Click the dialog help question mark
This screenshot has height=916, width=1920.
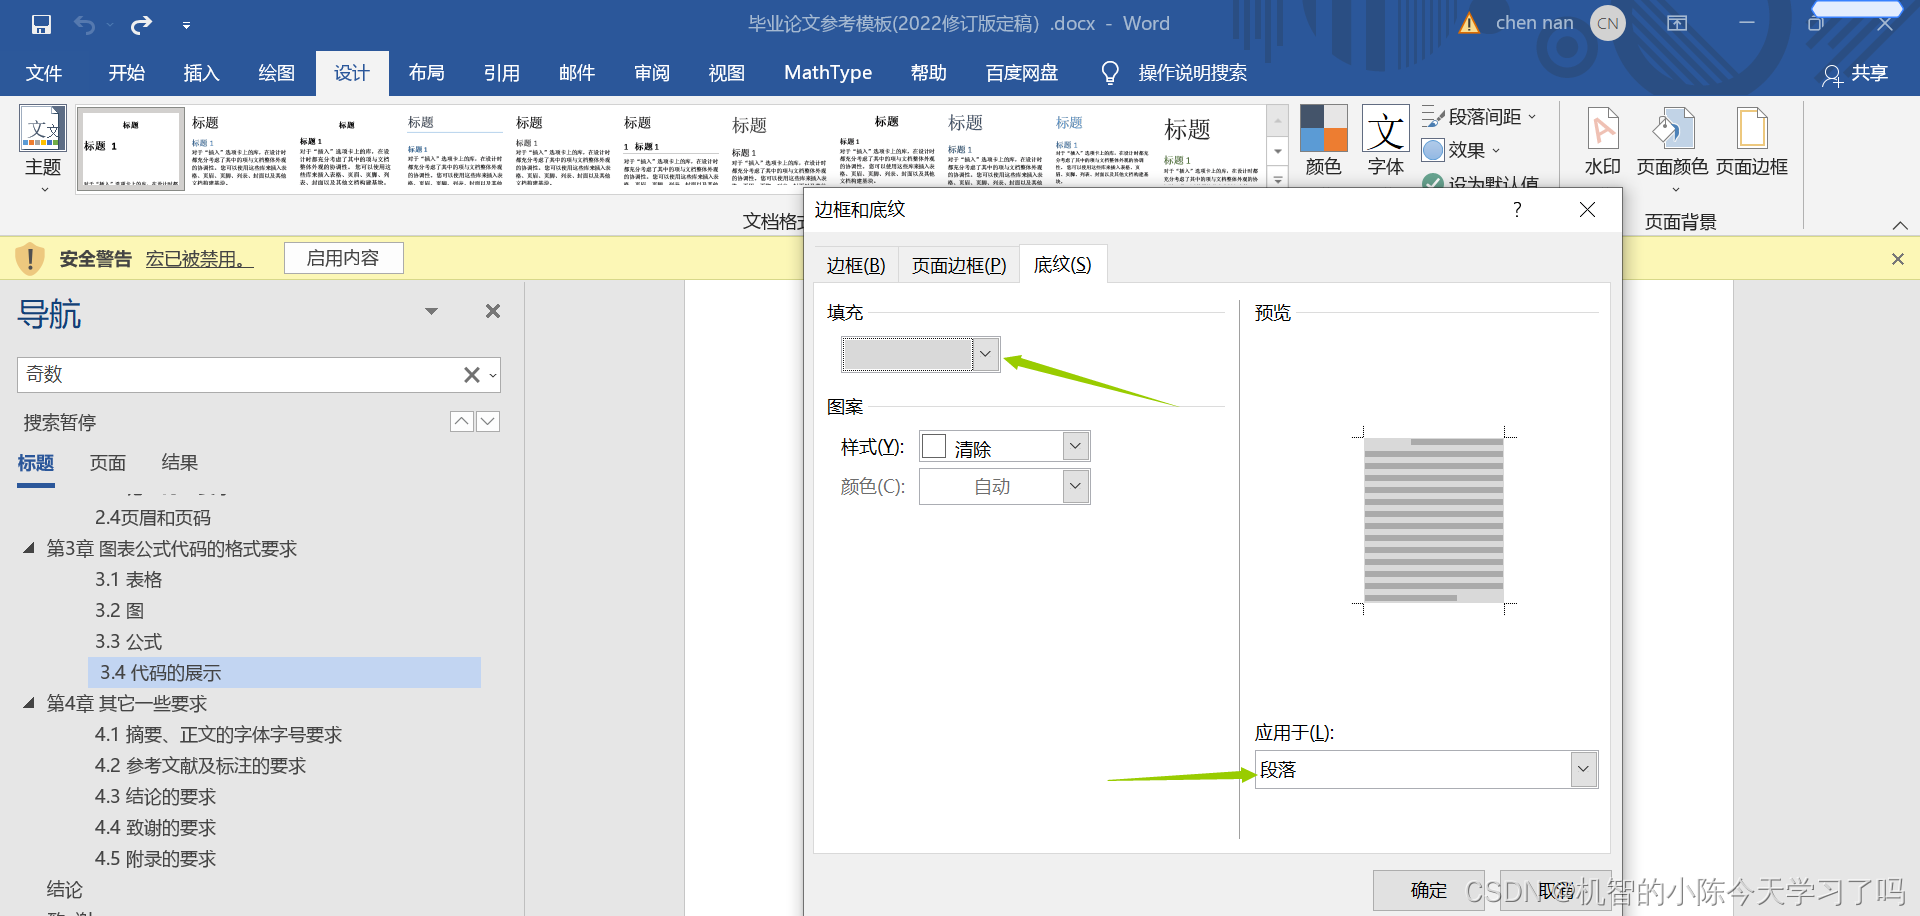tap(1517, 209)
